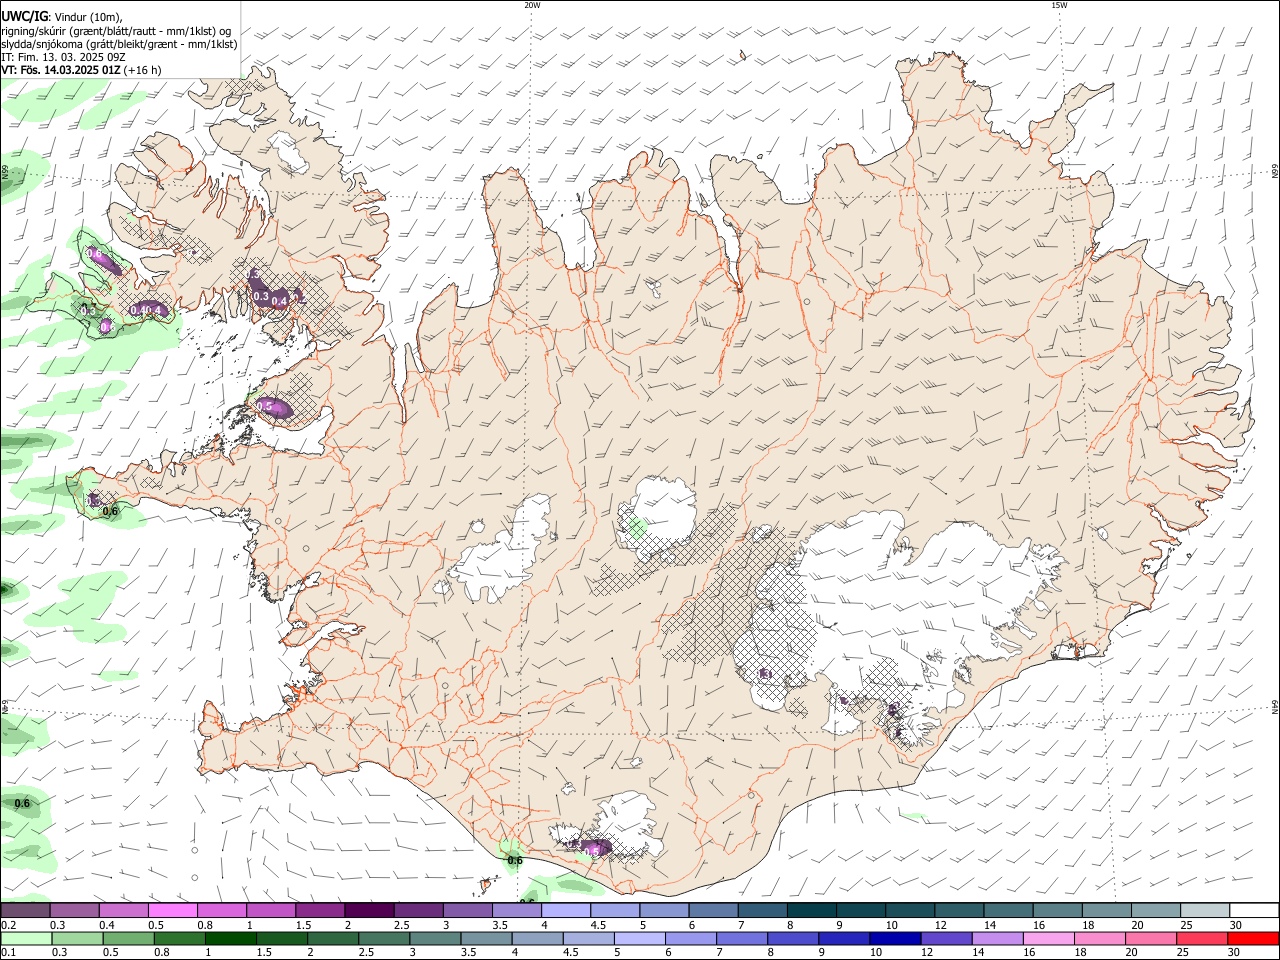Click the medium green 0.5 rain swatch
This screenshot has width=1280, height=960.
click(x=128, y=939)
